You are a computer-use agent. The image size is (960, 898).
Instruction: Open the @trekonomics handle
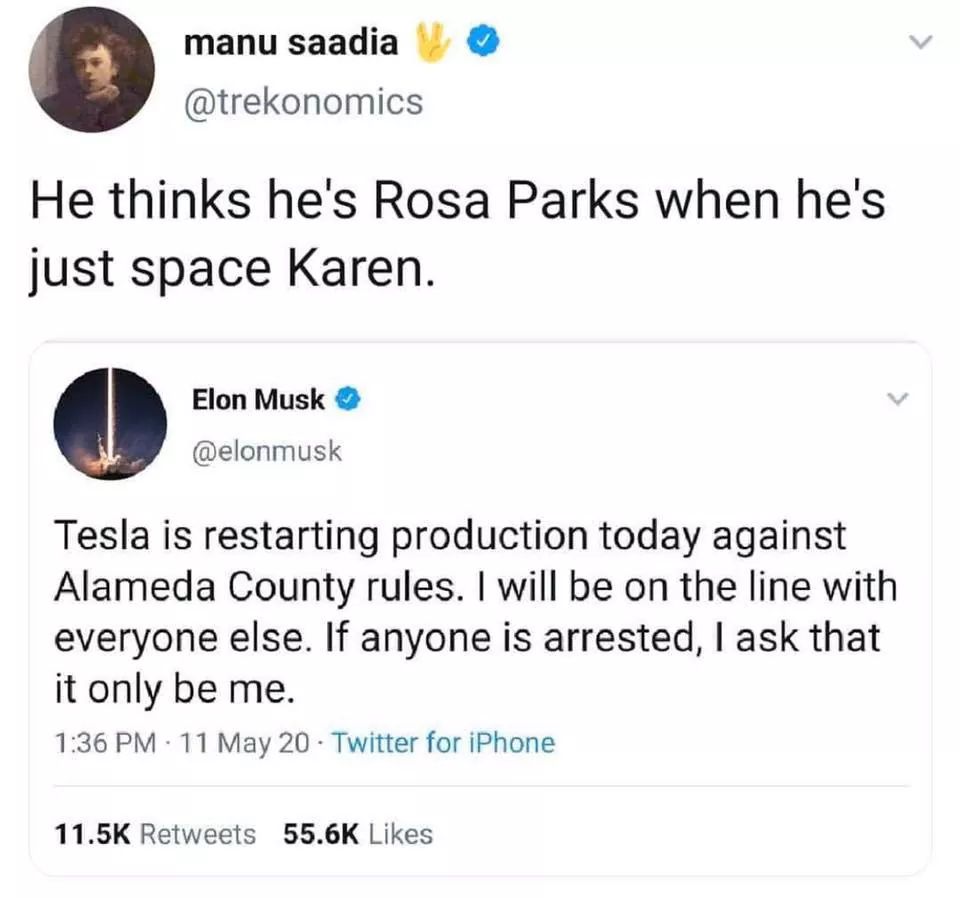click(303, 101)
